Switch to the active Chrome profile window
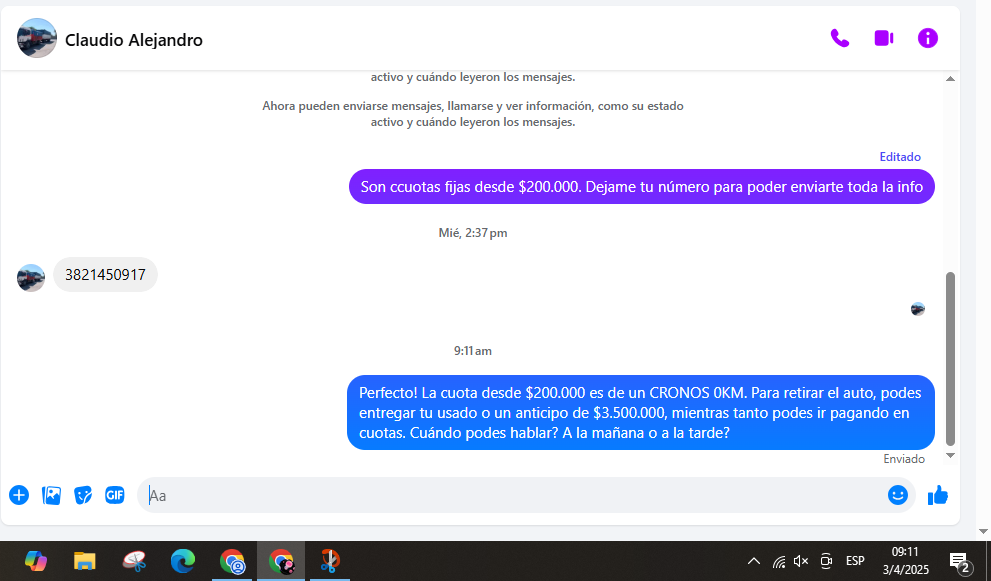This screenshot has height=581, width=991. (x=281, y=561)
